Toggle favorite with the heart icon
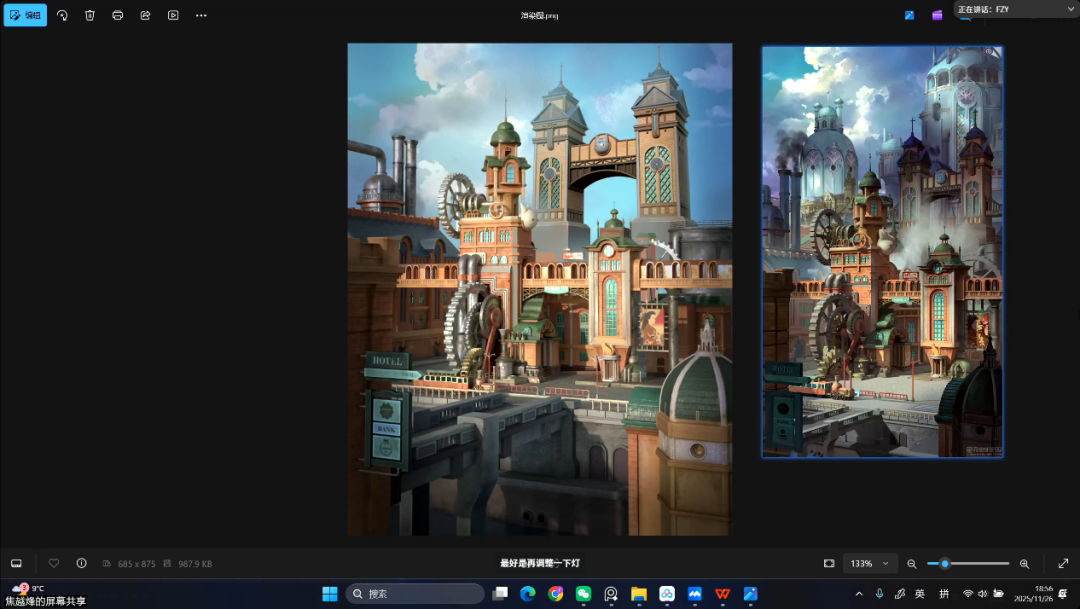This screenshot has width=1080, height=609. pos(54,563)
